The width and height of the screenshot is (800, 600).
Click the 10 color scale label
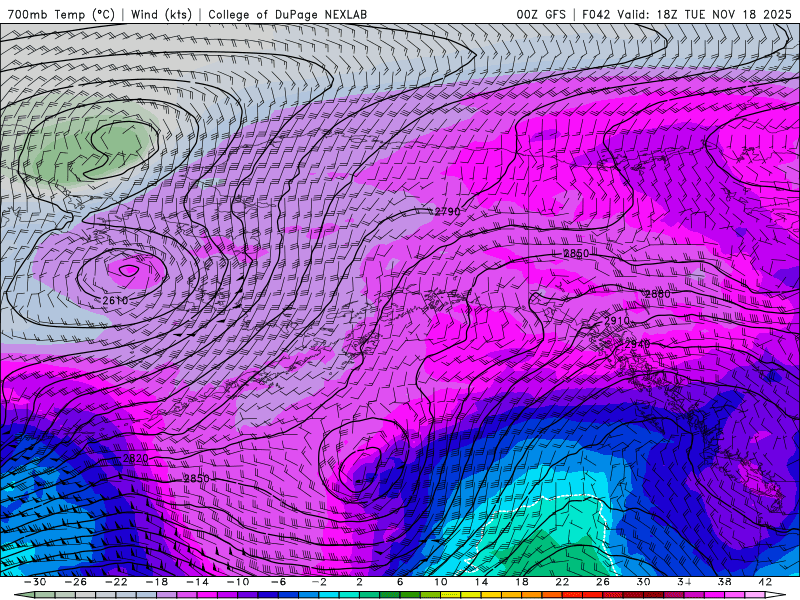pyautogui.click(x=440, y=582)
